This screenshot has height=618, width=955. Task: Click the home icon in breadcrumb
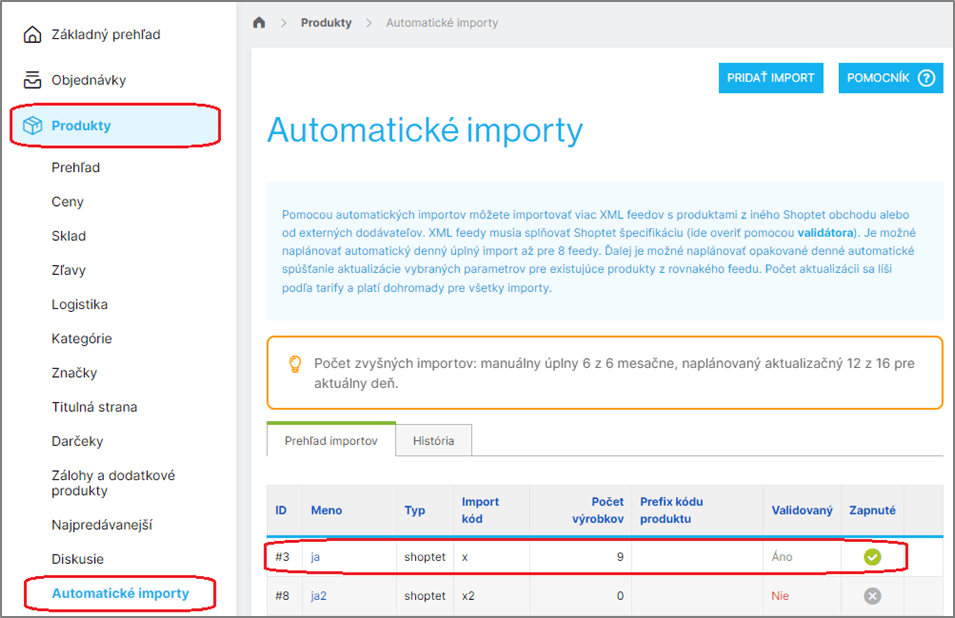tap(259, 23)
